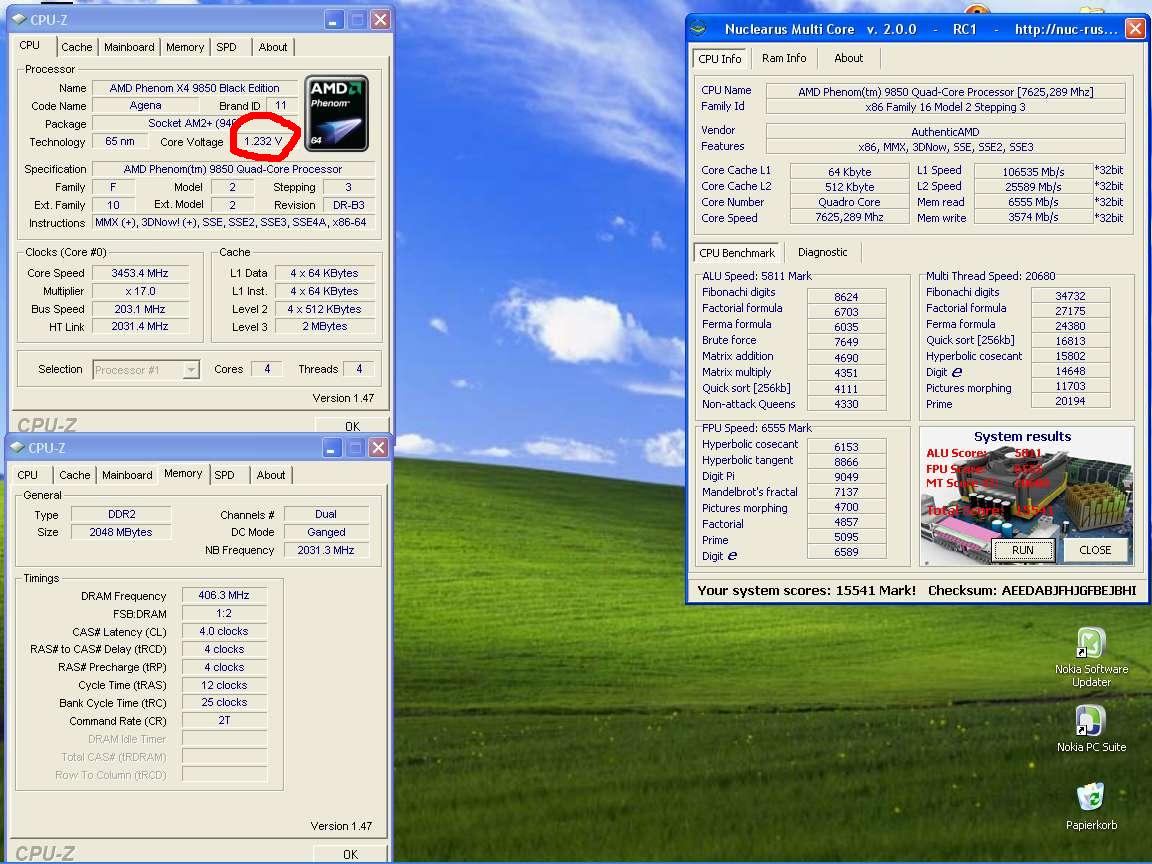Click the Command Rate 2T value
The height and width of the screenshot is (864, 1152).
[x=223, y=721]
